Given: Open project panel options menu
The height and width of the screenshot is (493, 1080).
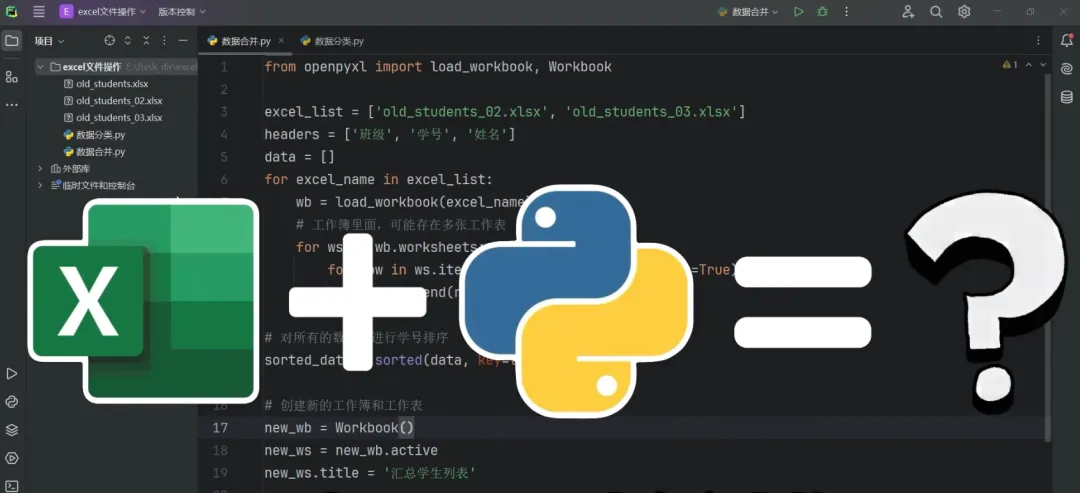Looking at the screenshot, I should 165,41.
